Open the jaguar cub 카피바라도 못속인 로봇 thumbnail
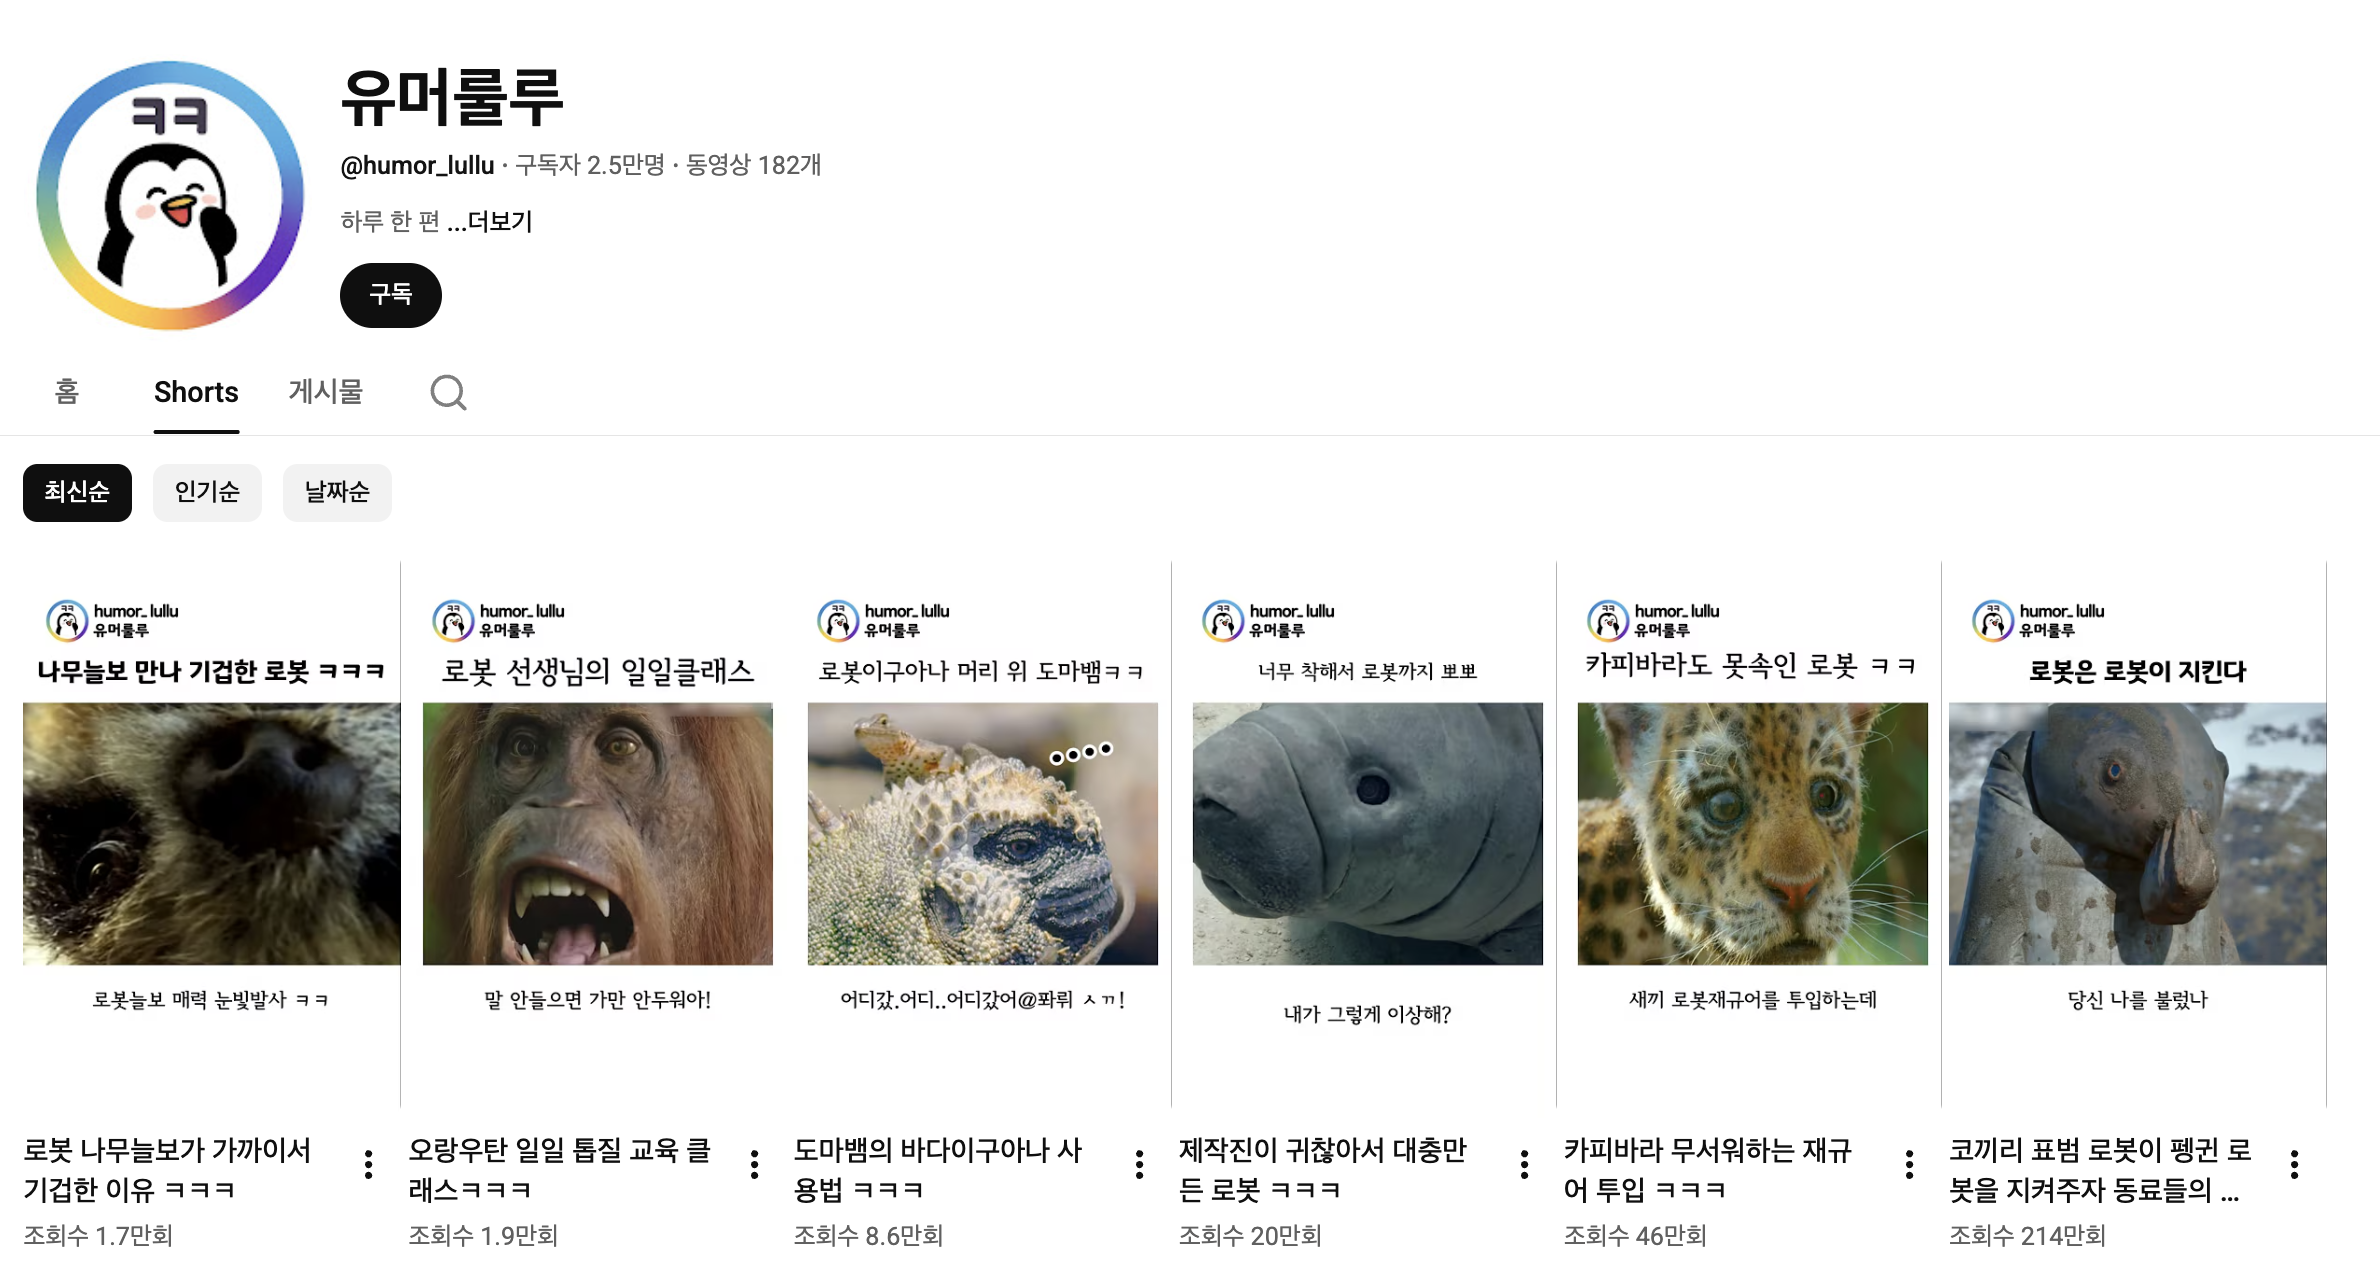 [1753, 834]
